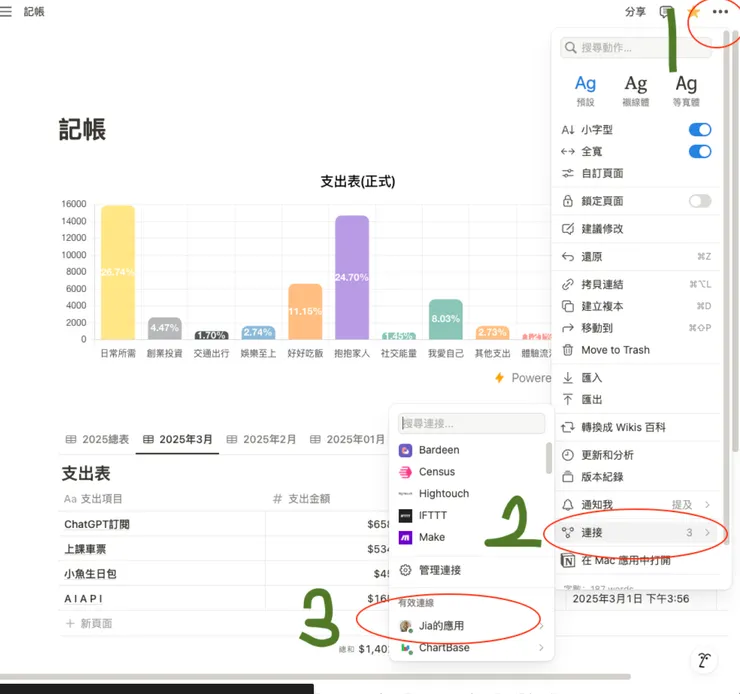Click the + 新頁面 new page row
The width and height of the screenshot is (740, 694).
coord(89,624)
